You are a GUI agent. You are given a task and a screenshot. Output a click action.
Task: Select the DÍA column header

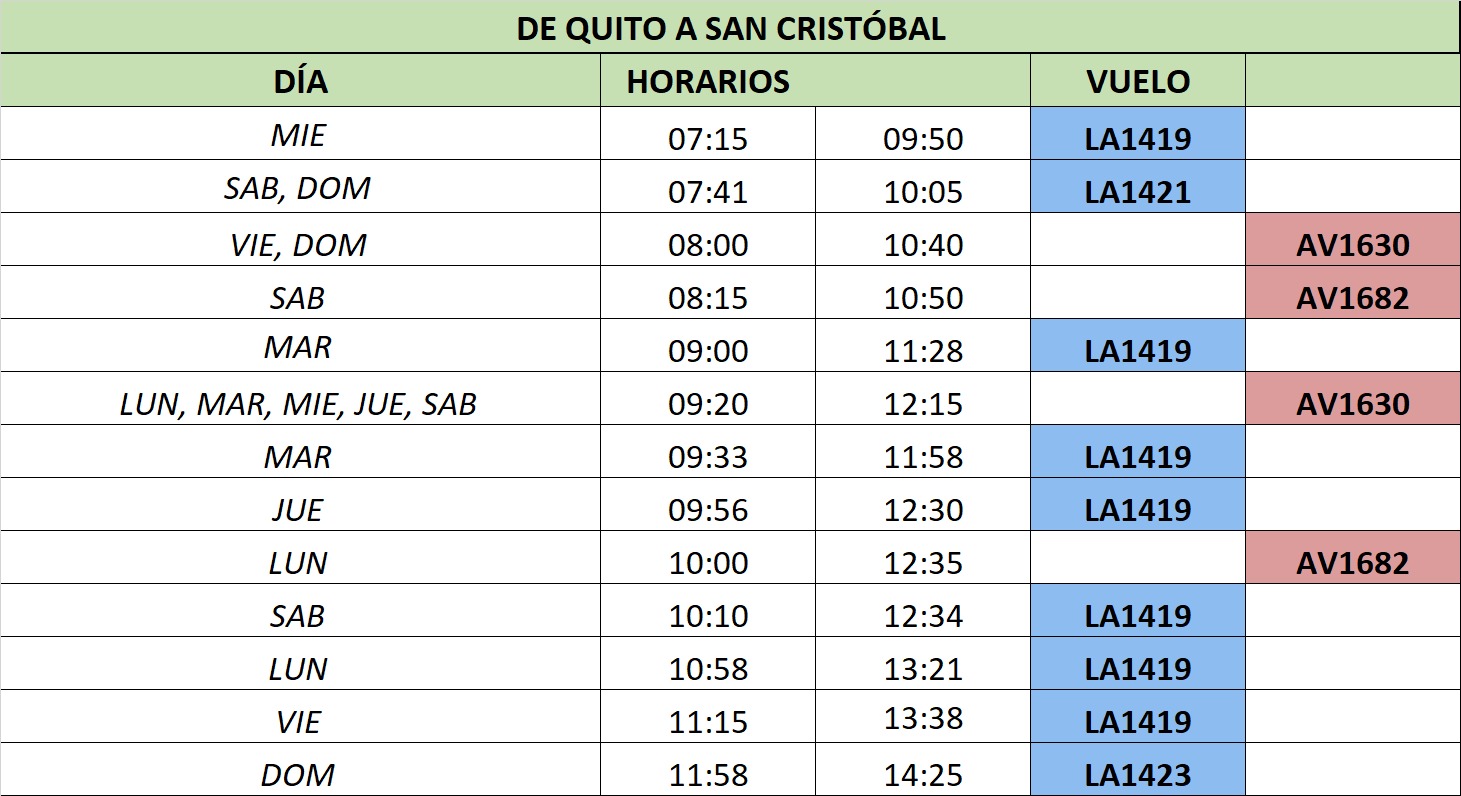(x=300, y=81)
